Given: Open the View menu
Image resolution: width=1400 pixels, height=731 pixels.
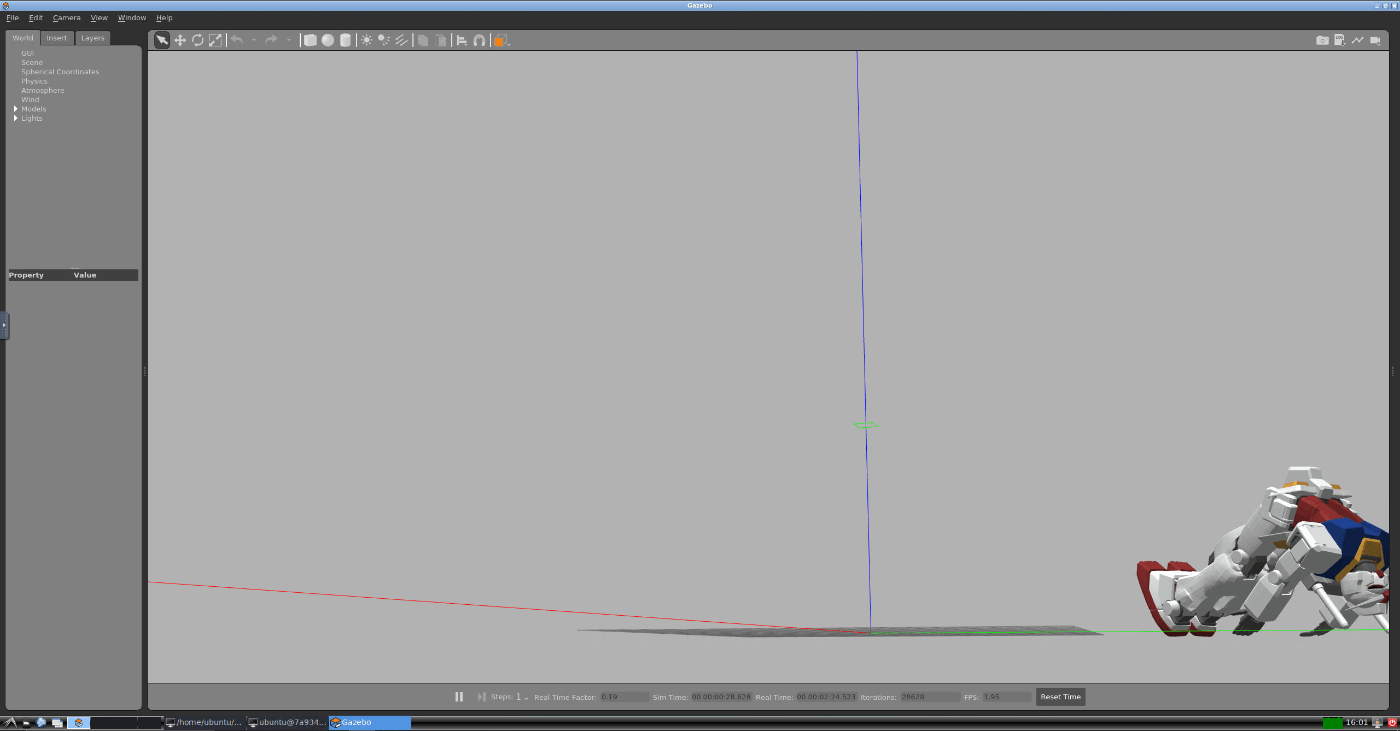Looking at the screenshot, I should 99,18.
